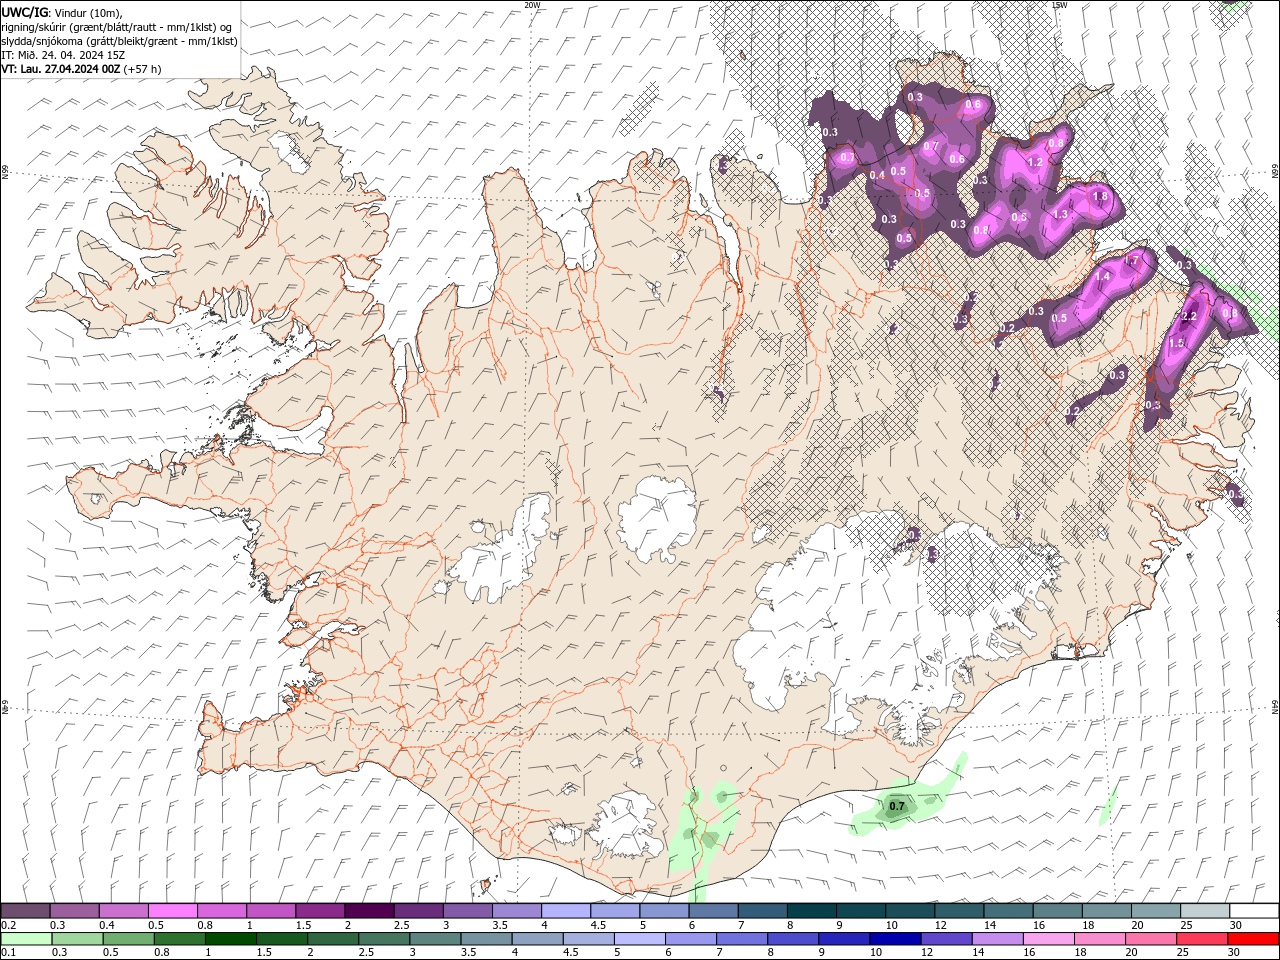
Task: Select the light pink 16 rain swatch
Action: 1049,939
